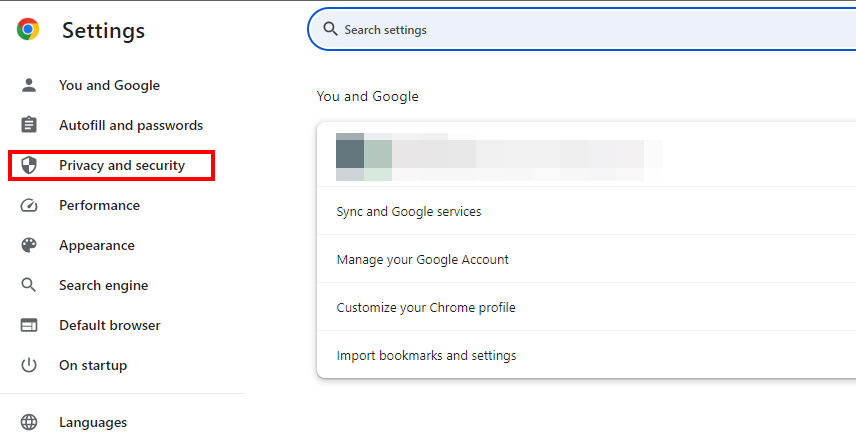The image size is (856, 444).
Task: Click the power icon for On startup
Action: tap(28, 365)
